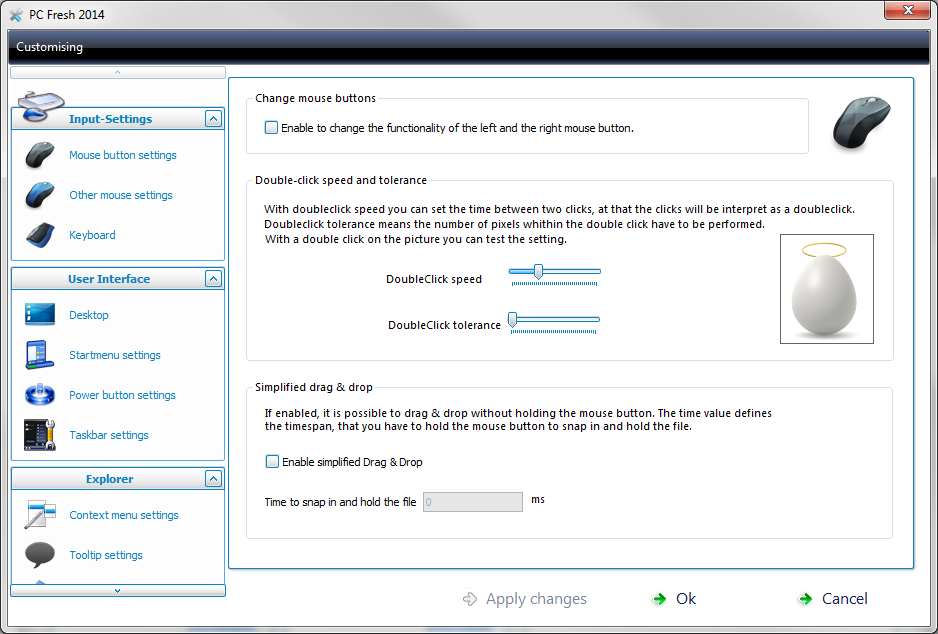Open Other mouse settings
The height and width of the screenshot is (634, 938).
(x=121, y=195)
